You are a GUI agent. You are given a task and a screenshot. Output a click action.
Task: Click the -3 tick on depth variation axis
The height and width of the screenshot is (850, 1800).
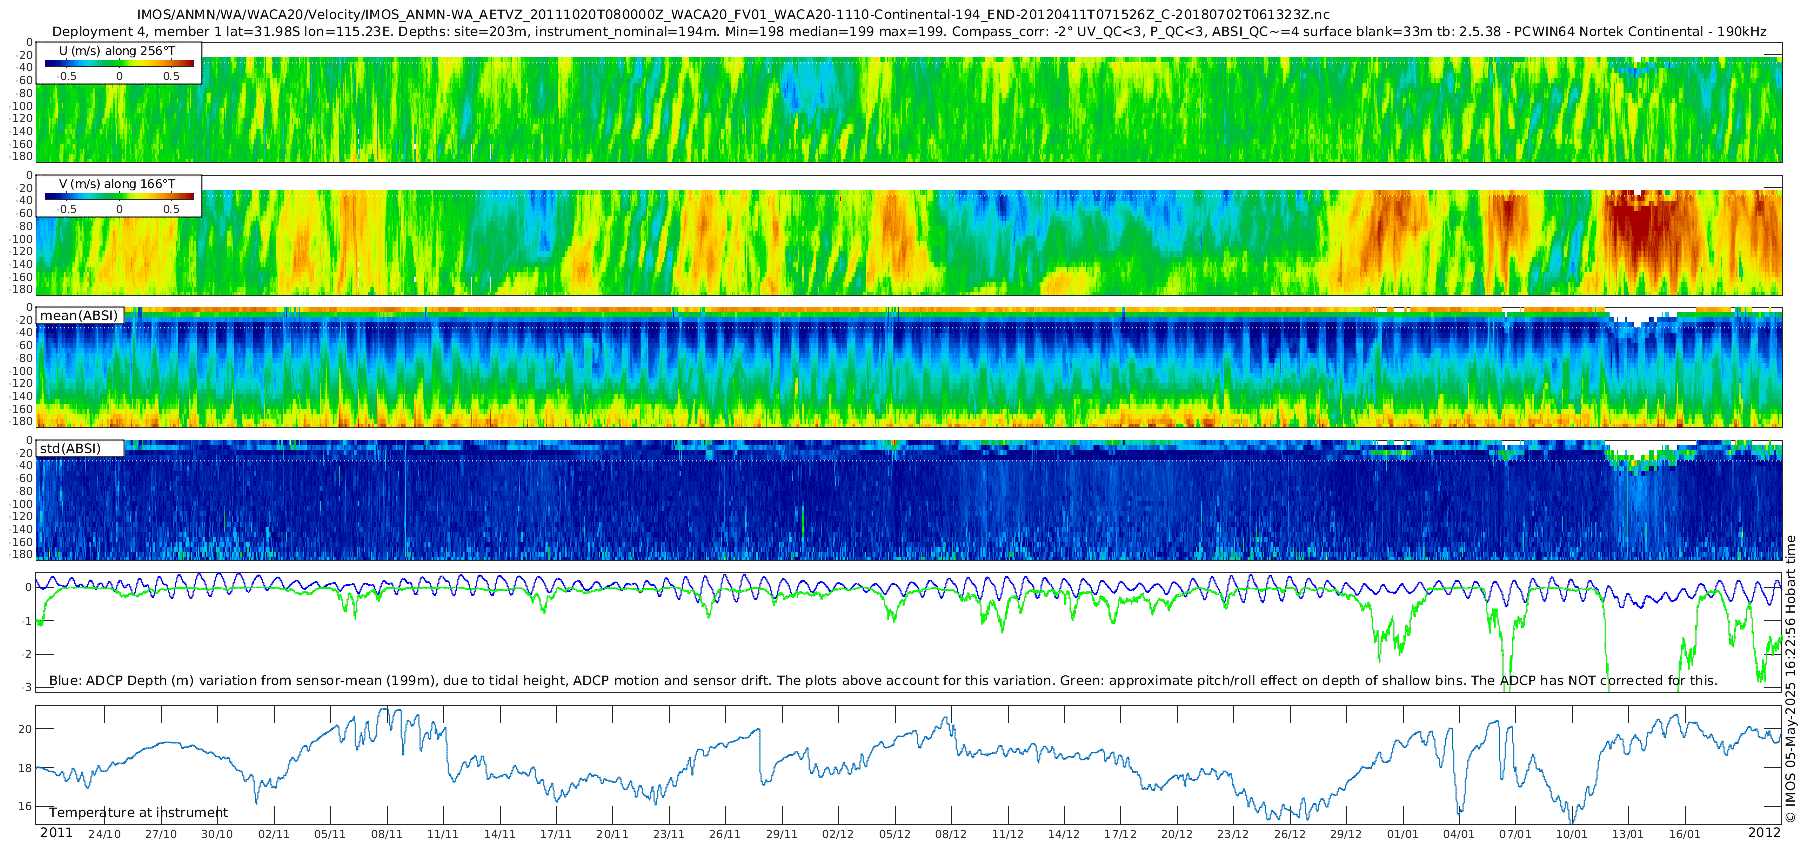27,687
